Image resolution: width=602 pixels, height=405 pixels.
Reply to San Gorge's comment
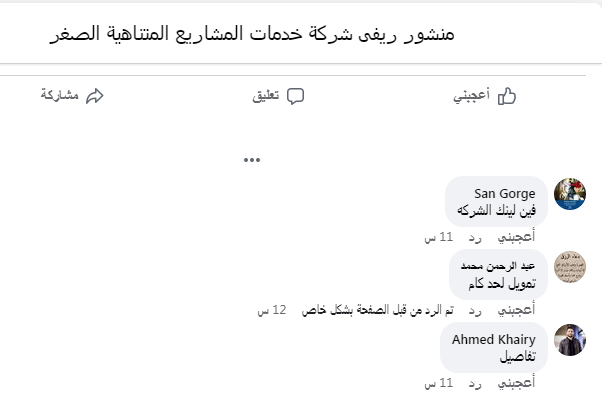(476, 237)
